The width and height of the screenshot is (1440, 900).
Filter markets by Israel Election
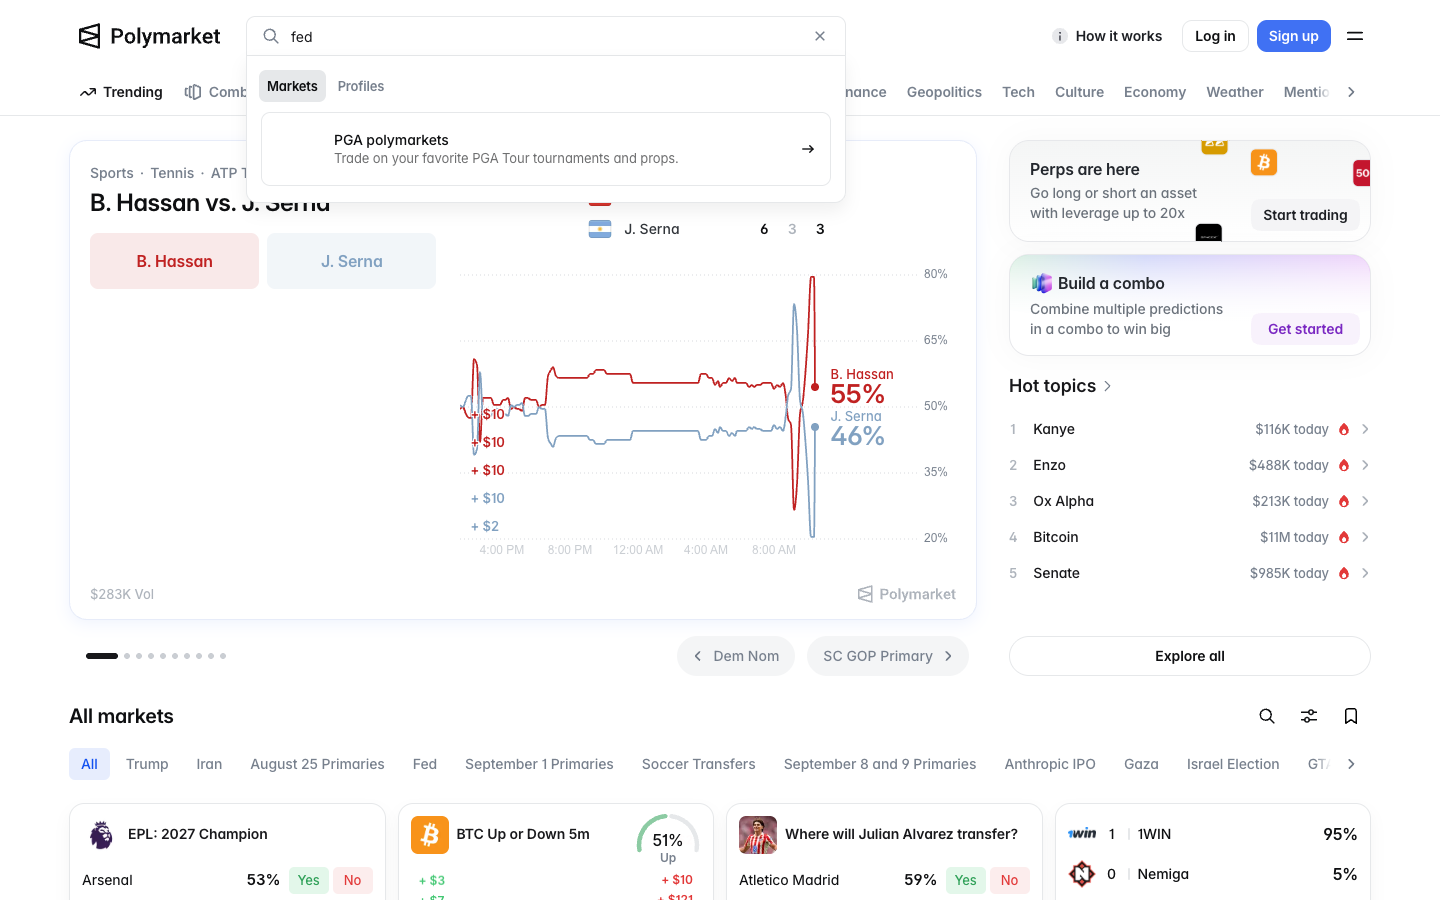tap(1233, 764)
